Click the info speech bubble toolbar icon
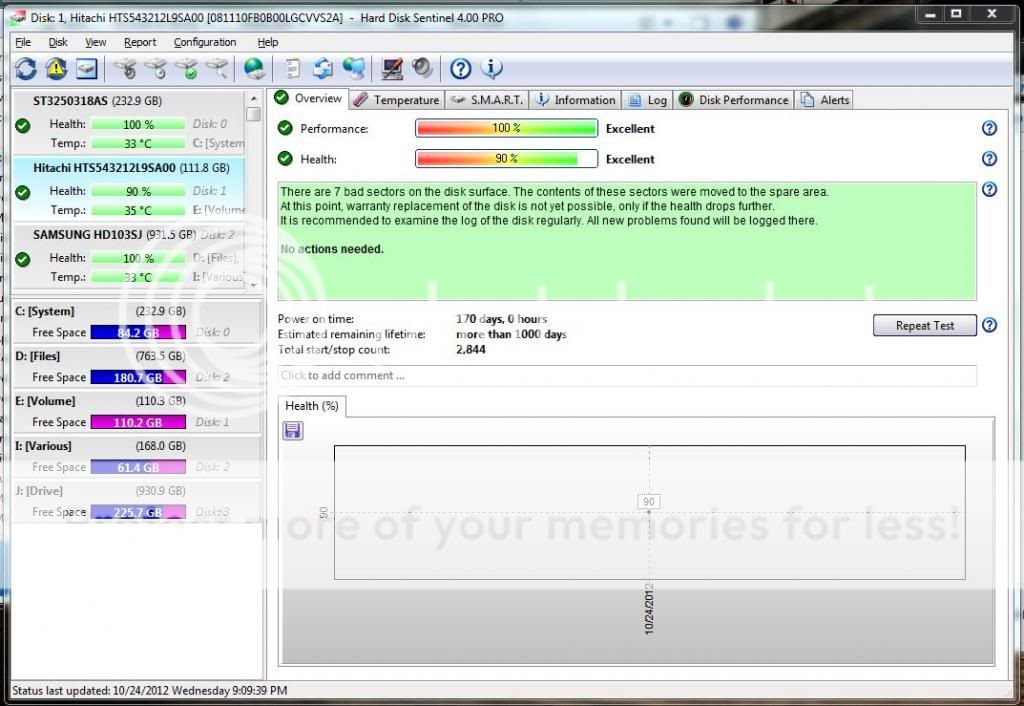 click(x=491, y=68)
